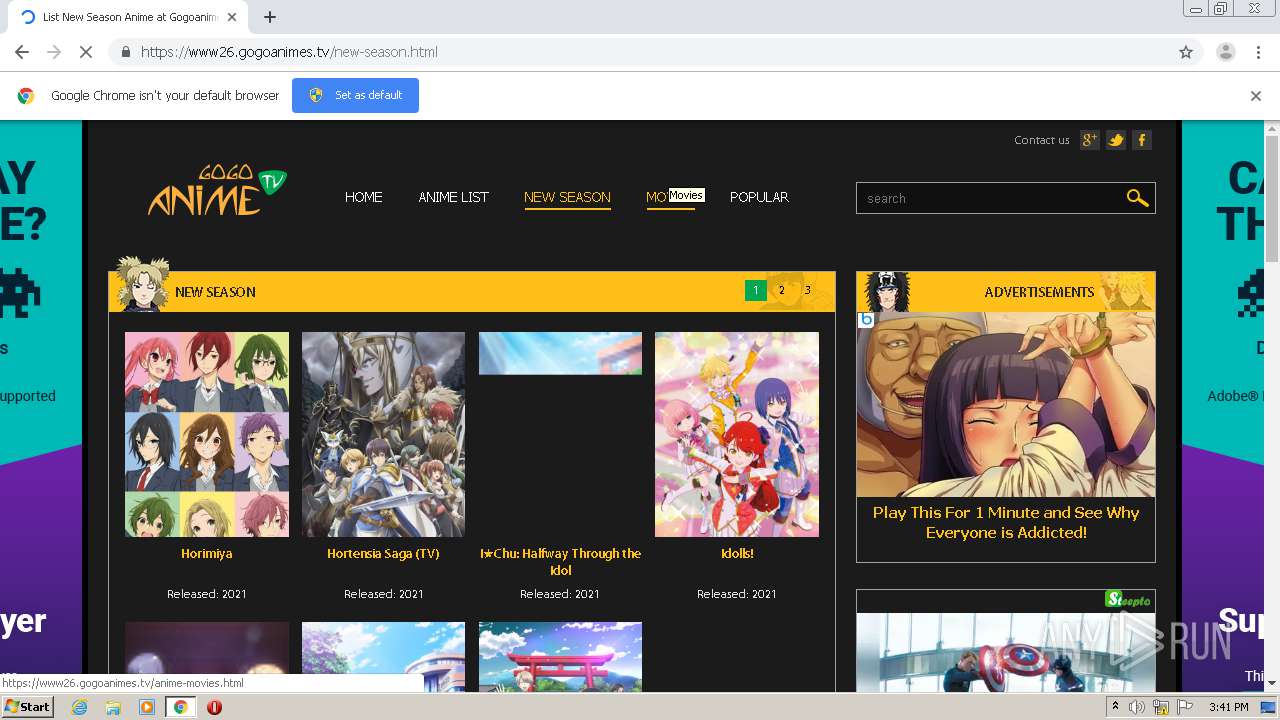Image resolution: width=1280 pixels, height=720 pixels.
Task: Open the Idolls! title link
Action: click(737, 553)
